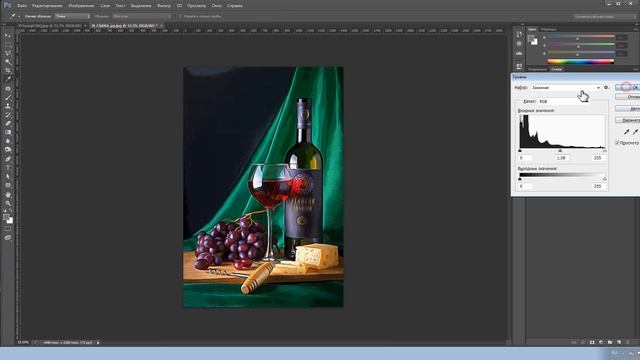The width and height of the screenshot is (640, 360).
Task: Click the Levels preset options gear icon
Action: (606, 88)
